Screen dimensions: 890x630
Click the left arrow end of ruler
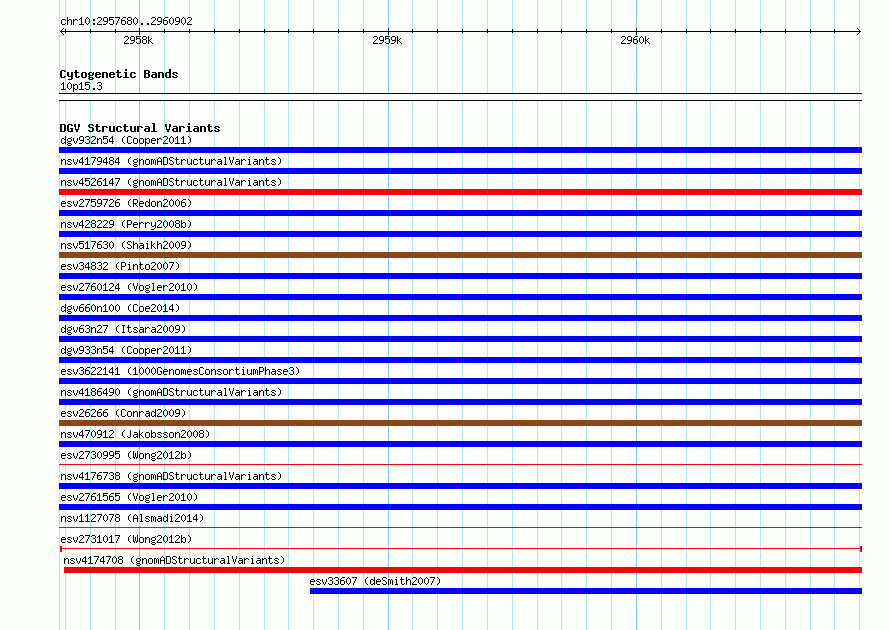pos(62,31)
